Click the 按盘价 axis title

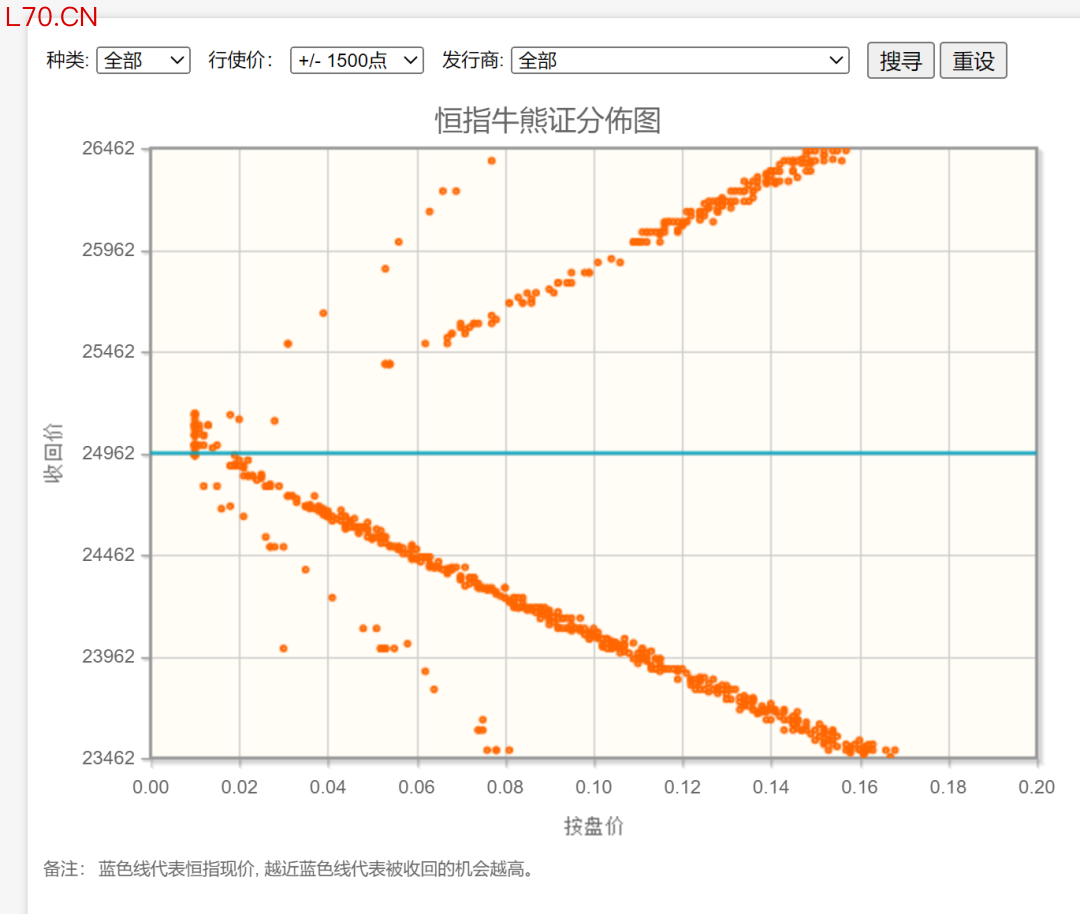(x=594, y=826)
